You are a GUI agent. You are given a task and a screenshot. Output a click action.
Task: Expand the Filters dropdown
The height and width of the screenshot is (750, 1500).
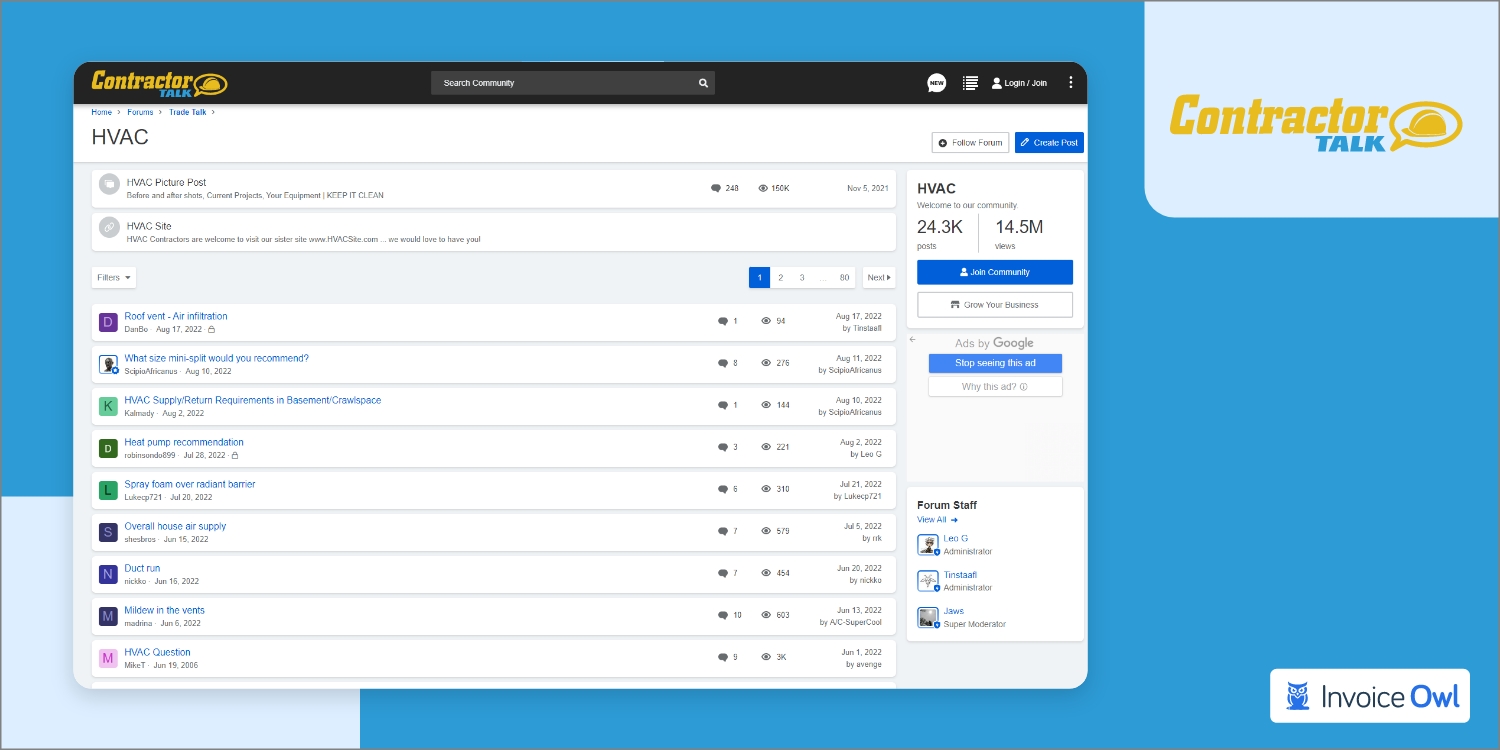114,277
